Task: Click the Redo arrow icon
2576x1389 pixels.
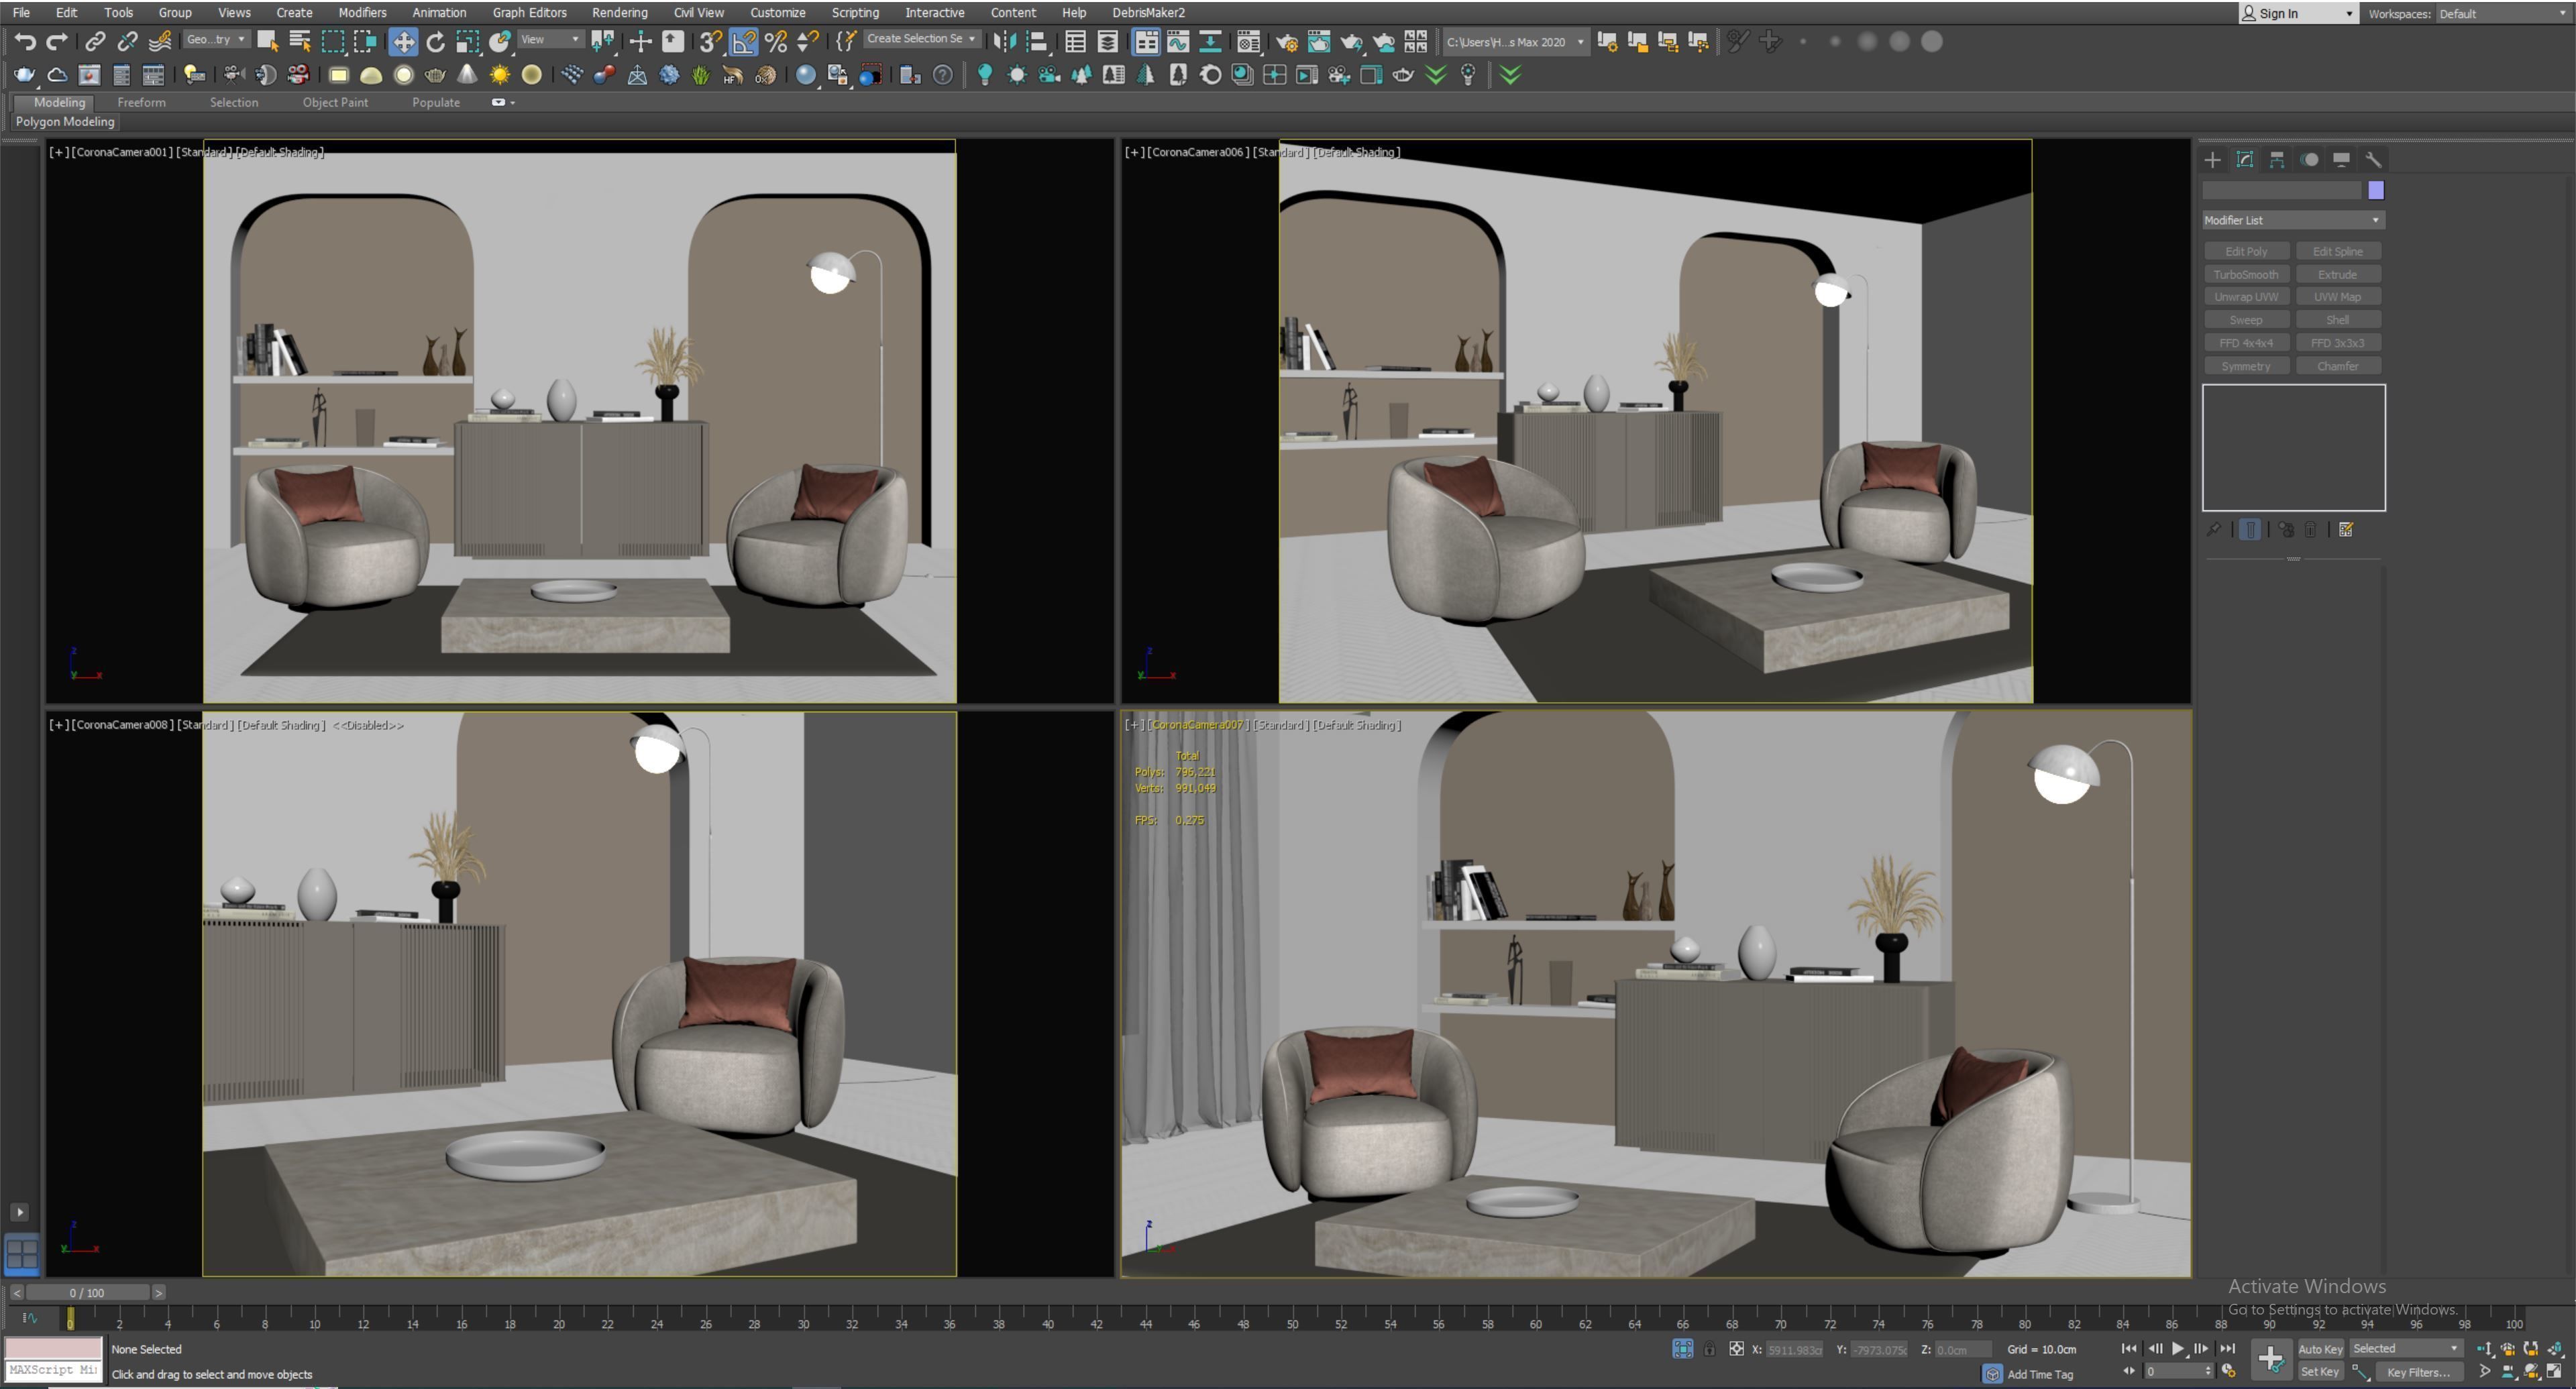Action: point(57,41)
